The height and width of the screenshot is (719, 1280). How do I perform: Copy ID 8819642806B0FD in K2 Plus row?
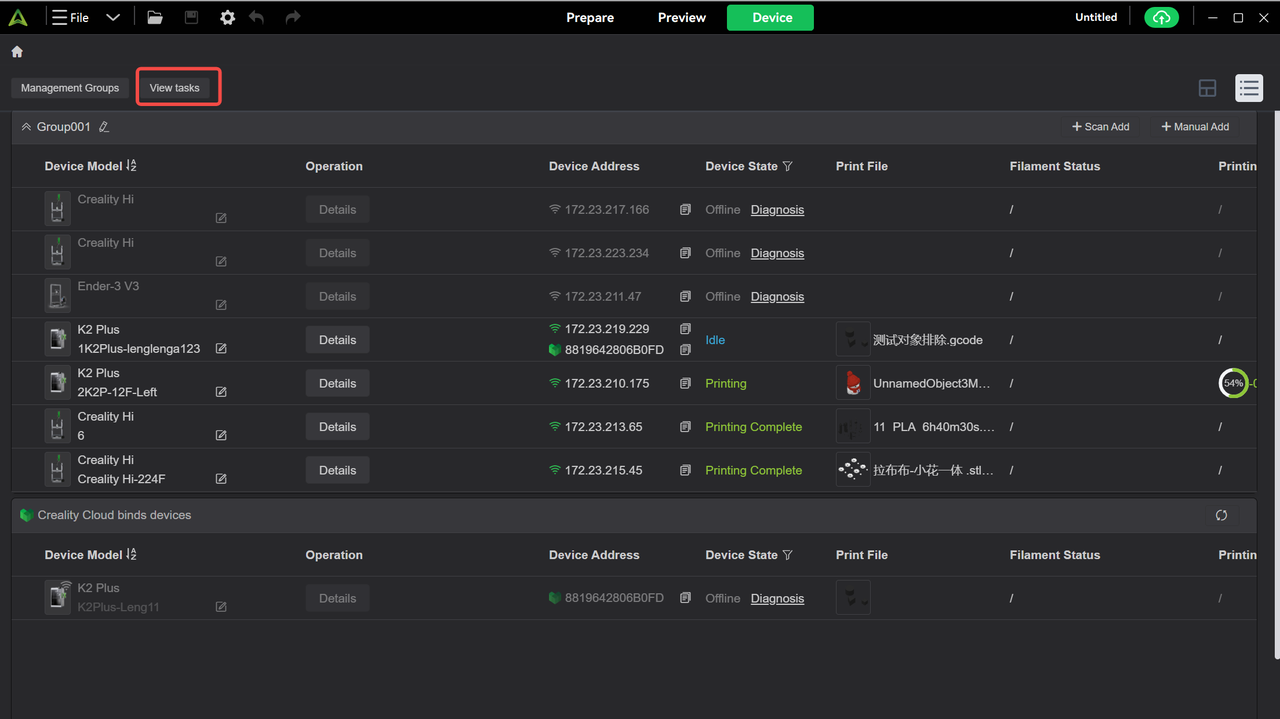[x=685, y=350]
